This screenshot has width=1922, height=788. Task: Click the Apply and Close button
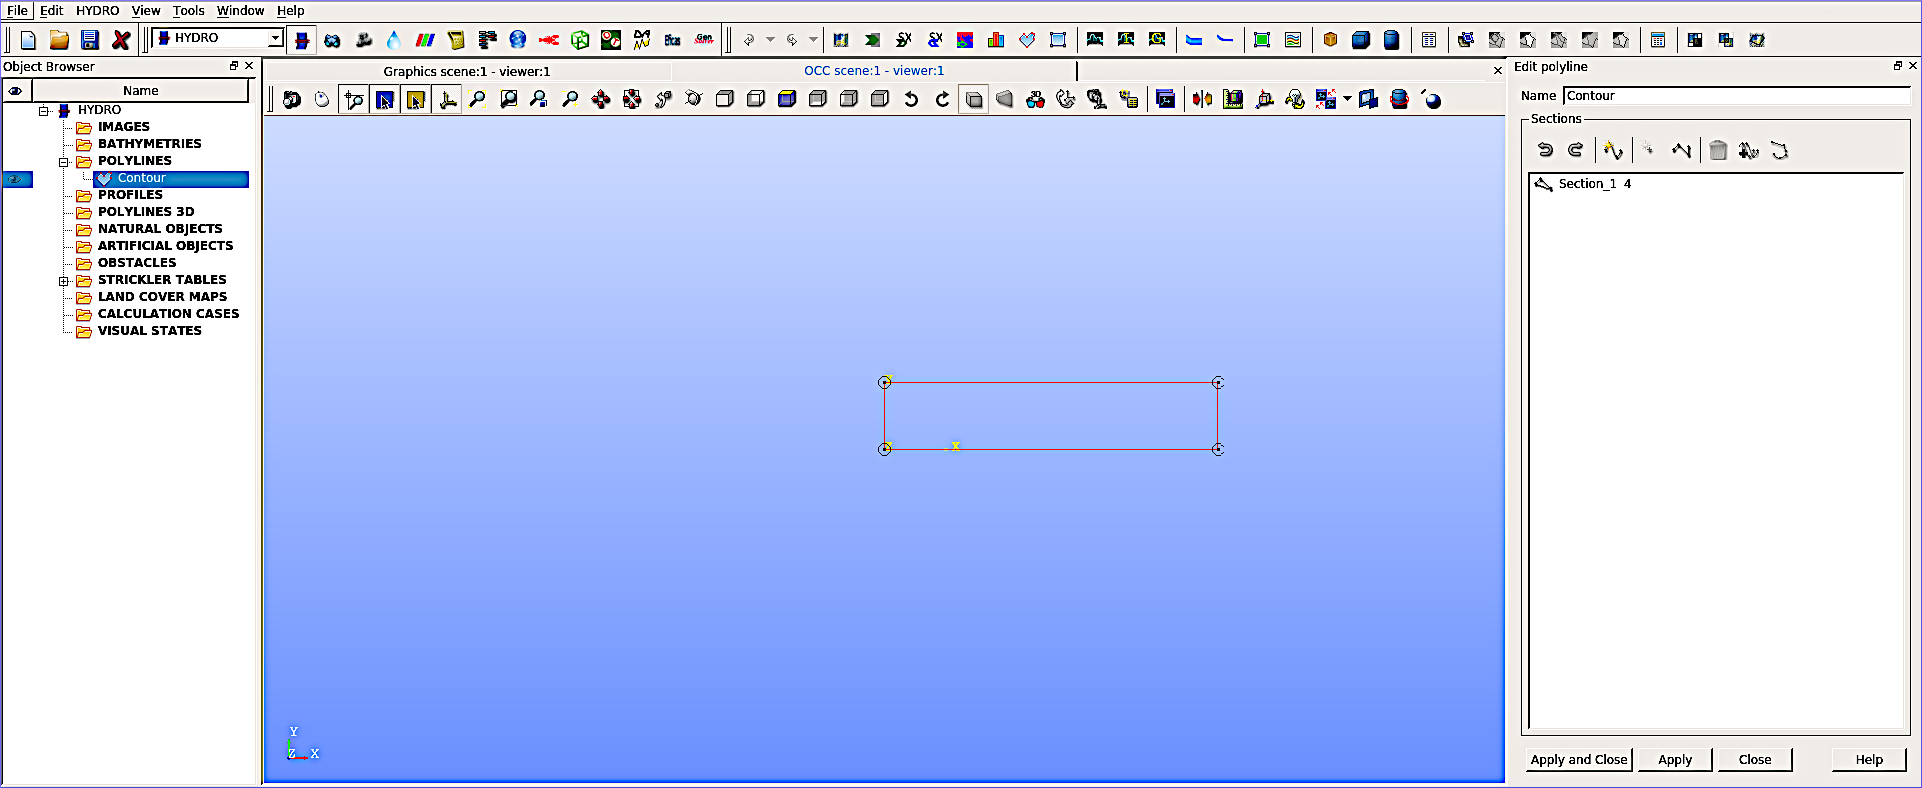click(x=1578, y=760)
